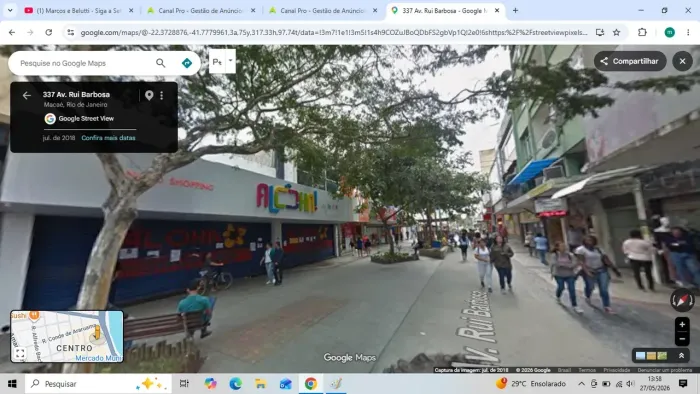Open Task View in the taskbar

click(x=184, y=383)
